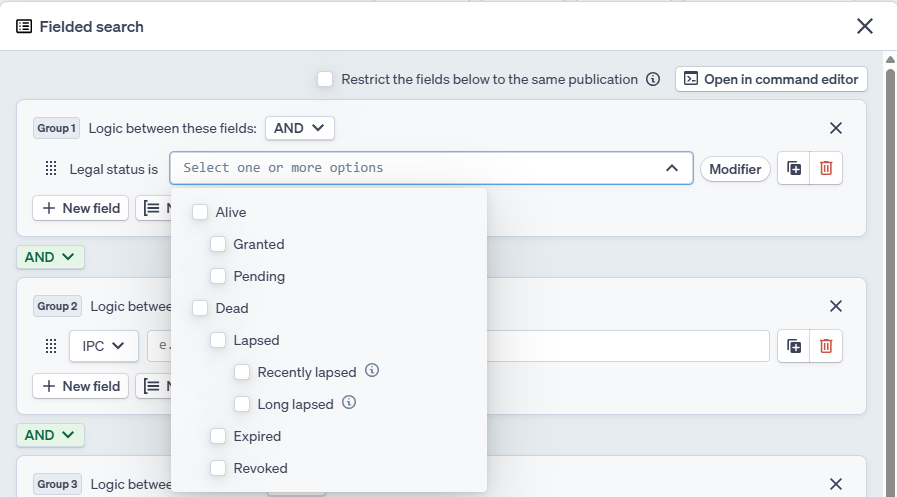Click the Modifier button
Viewport: 897px width, 497px height.
[x=735, y=169]
